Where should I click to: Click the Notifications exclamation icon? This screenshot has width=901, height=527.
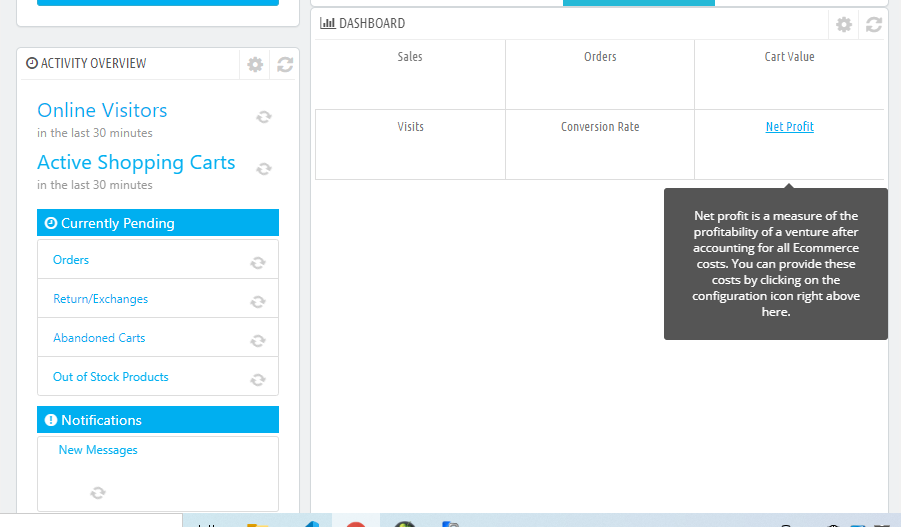coord(51,420)
